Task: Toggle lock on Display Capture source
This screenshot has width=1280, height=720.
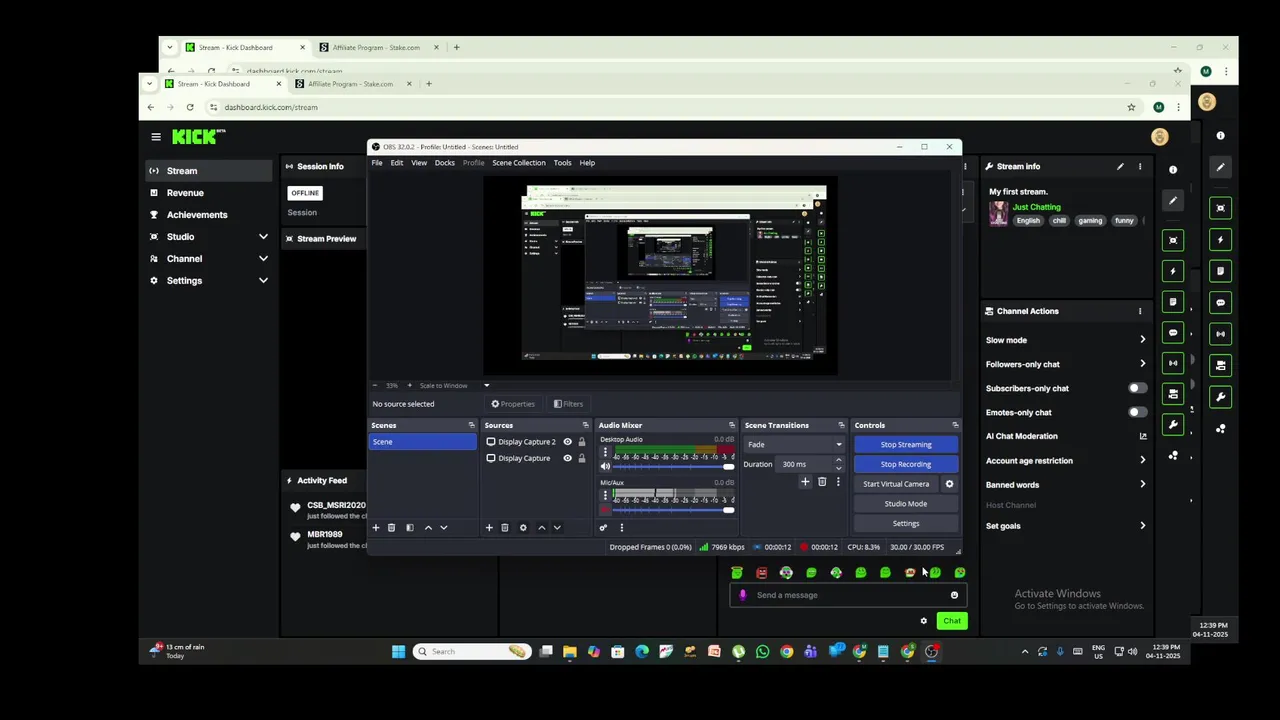Action: (x=581, y=458)
